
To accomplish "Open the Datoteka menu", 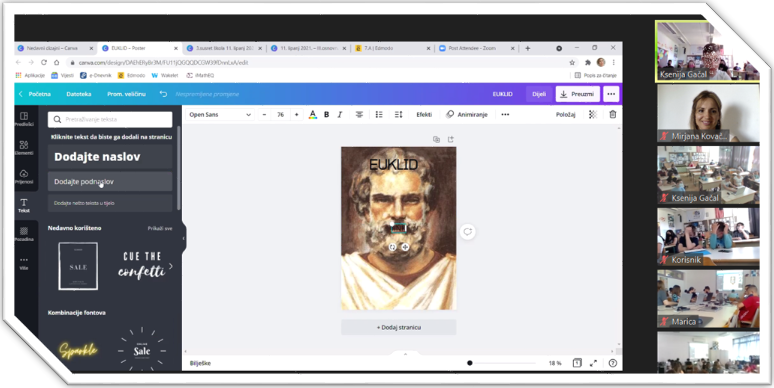I will 78,94.
